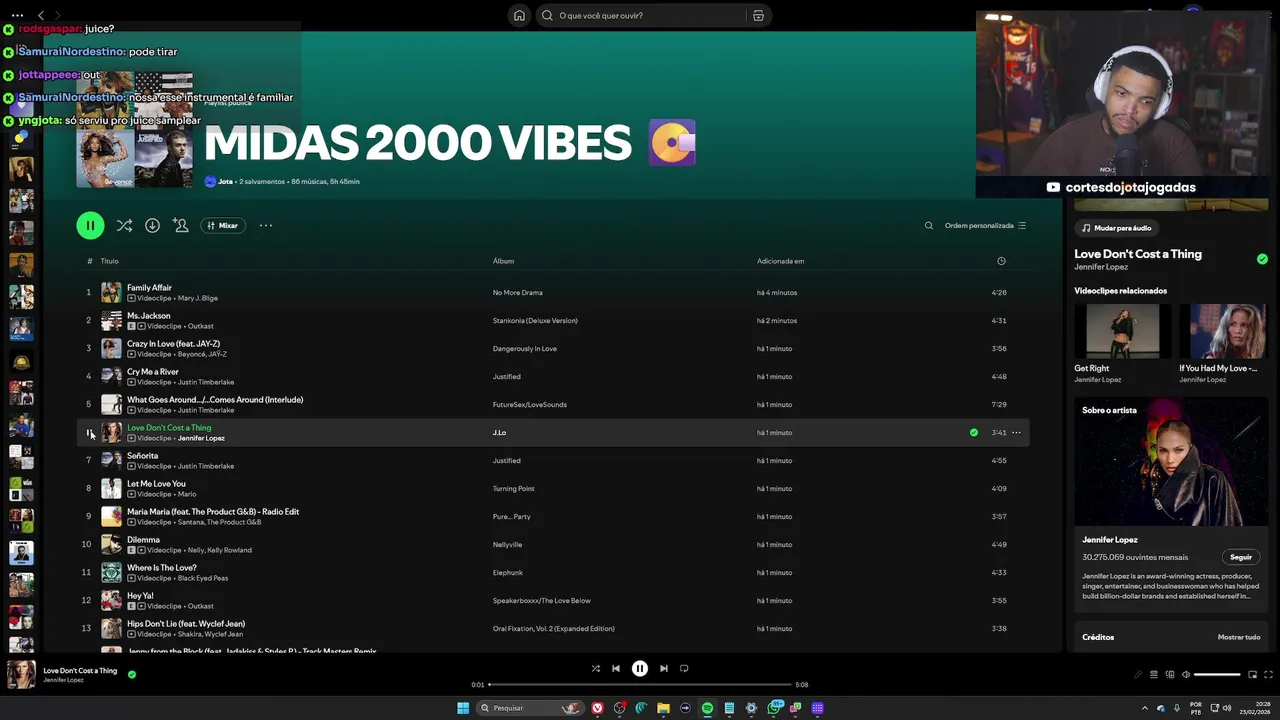Go to Spotify Home with the house icon
The width and height of the screenshot is (1280, 720).
tap(519, 15)
